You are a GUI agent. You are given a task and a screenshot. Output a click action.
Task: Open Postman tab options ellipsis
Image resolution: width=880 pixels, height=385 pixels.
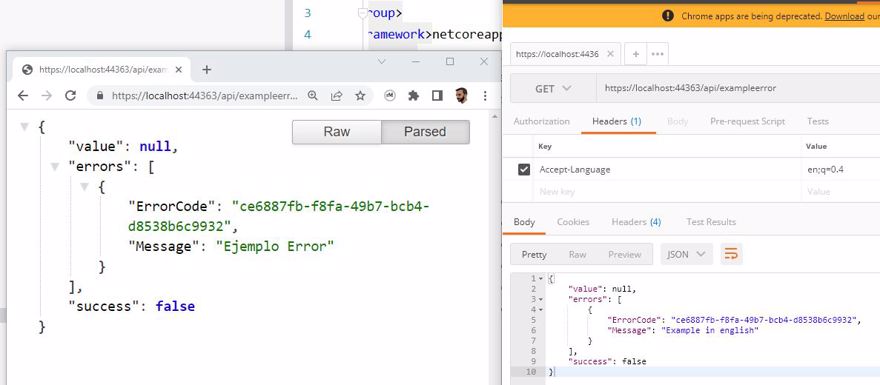pyautogui.click(x=658, y=54)
